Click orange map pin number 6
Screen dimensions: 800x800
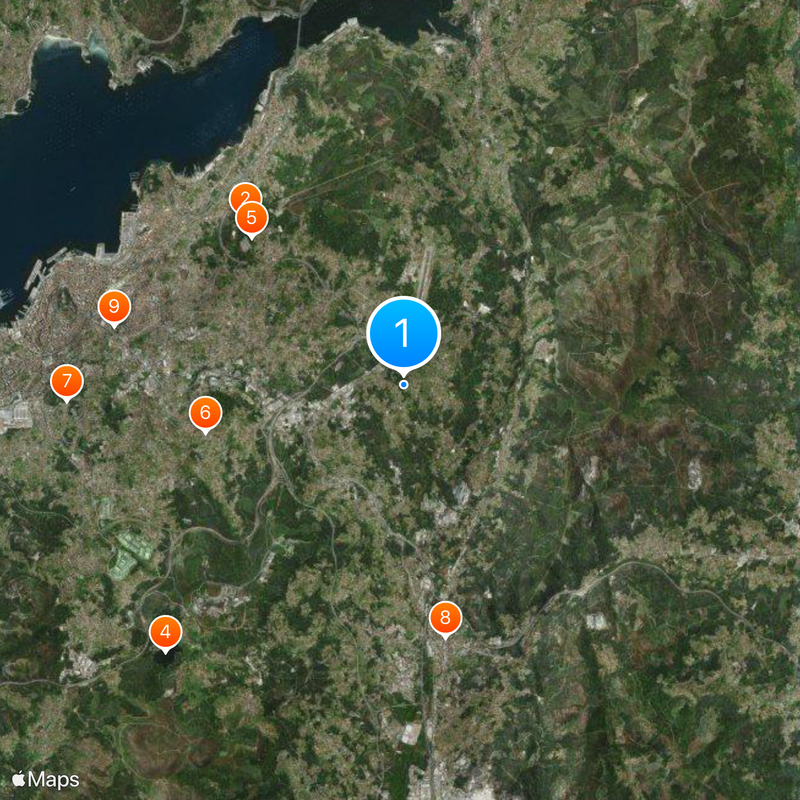[205, 413]
